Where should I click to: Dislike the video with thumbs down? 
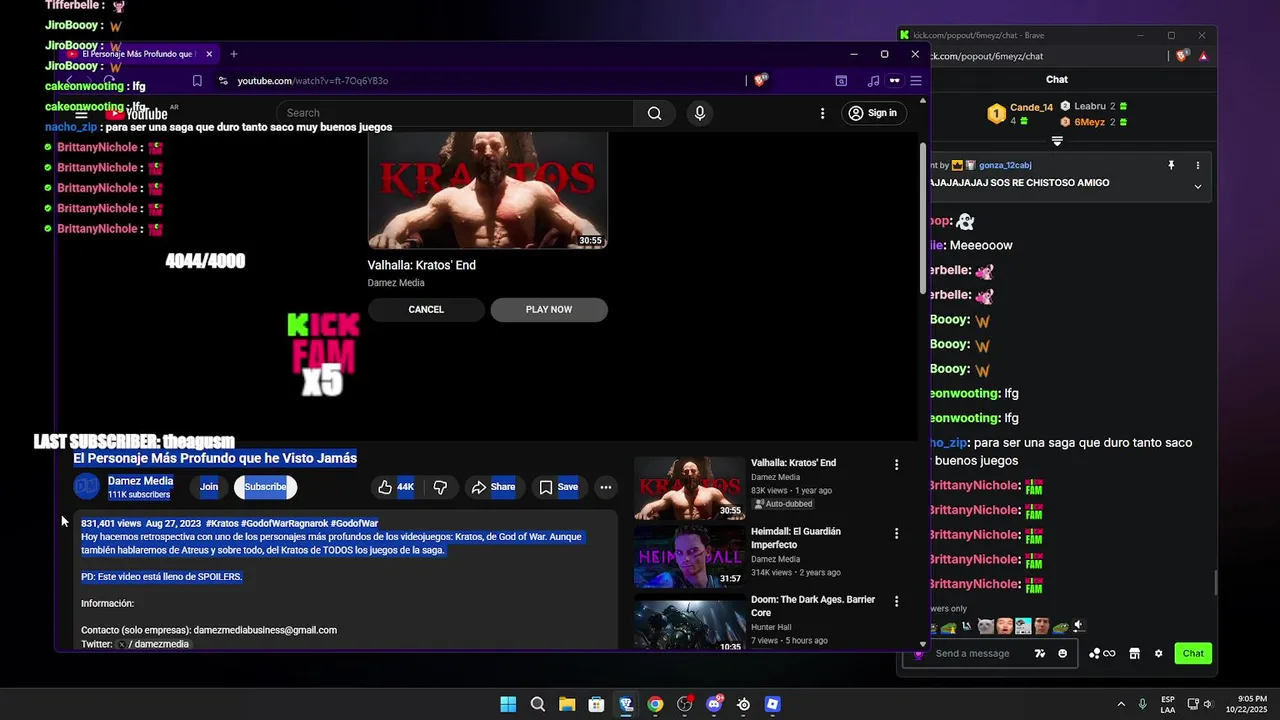pyautogui.click(x=440, y=487)
